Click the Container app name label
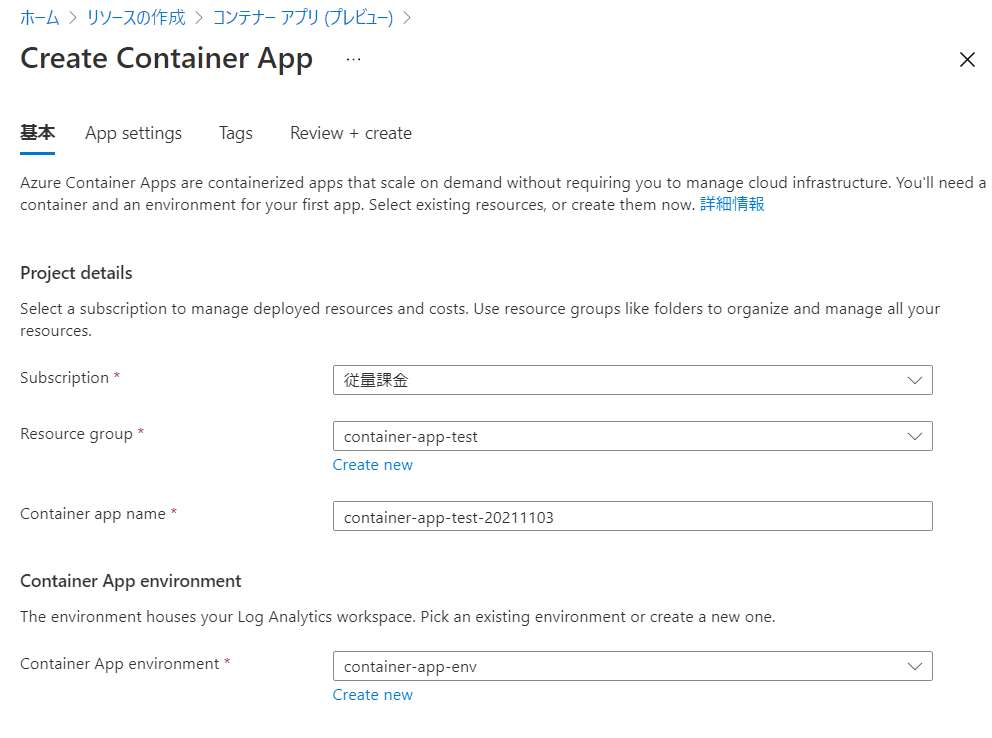The image size is (992, 738). [93, 514]
